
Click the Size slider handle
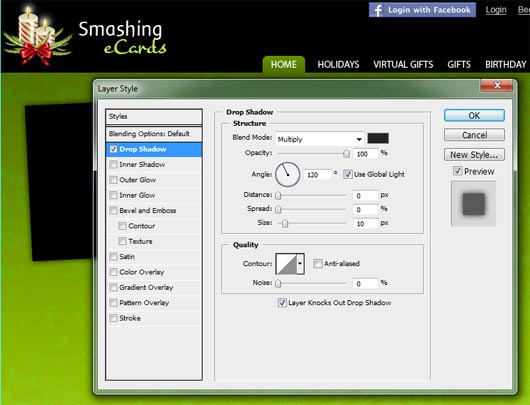coord(285,223)
